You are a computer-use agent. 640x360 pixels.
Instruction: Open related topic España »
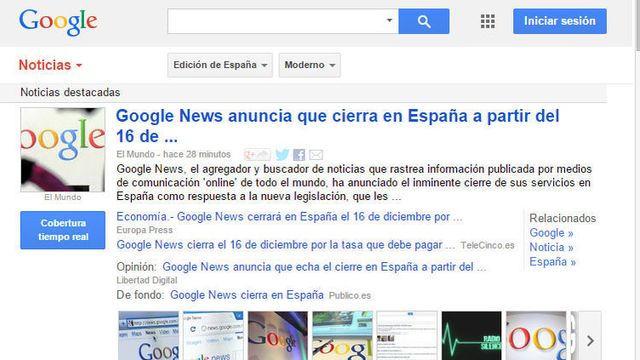(x=553, y=262)
